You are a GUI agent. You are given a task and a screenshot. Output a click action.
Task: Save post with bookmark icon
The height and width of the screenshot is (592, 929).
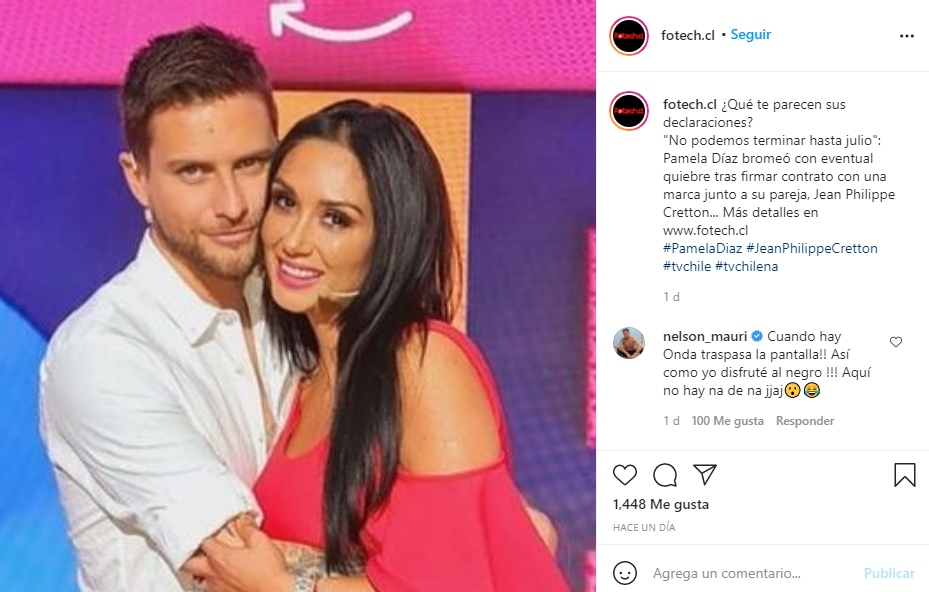click(x=905, y=475)
